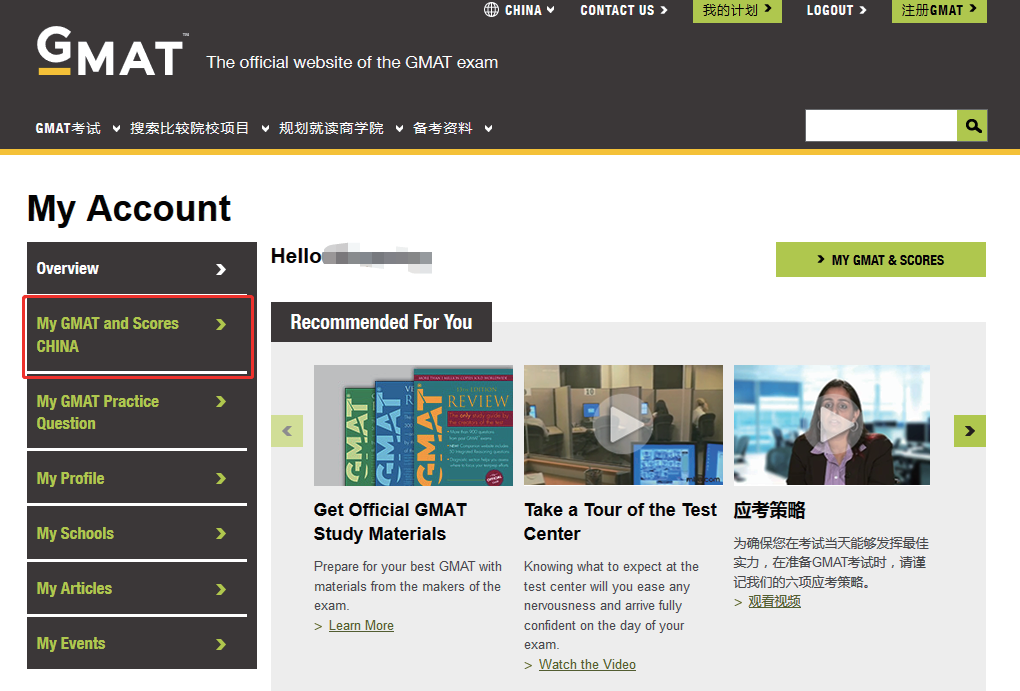Click the MY GMAT & SCORES button
Screen dimensions: 1020x691
[x=881, y=260]
